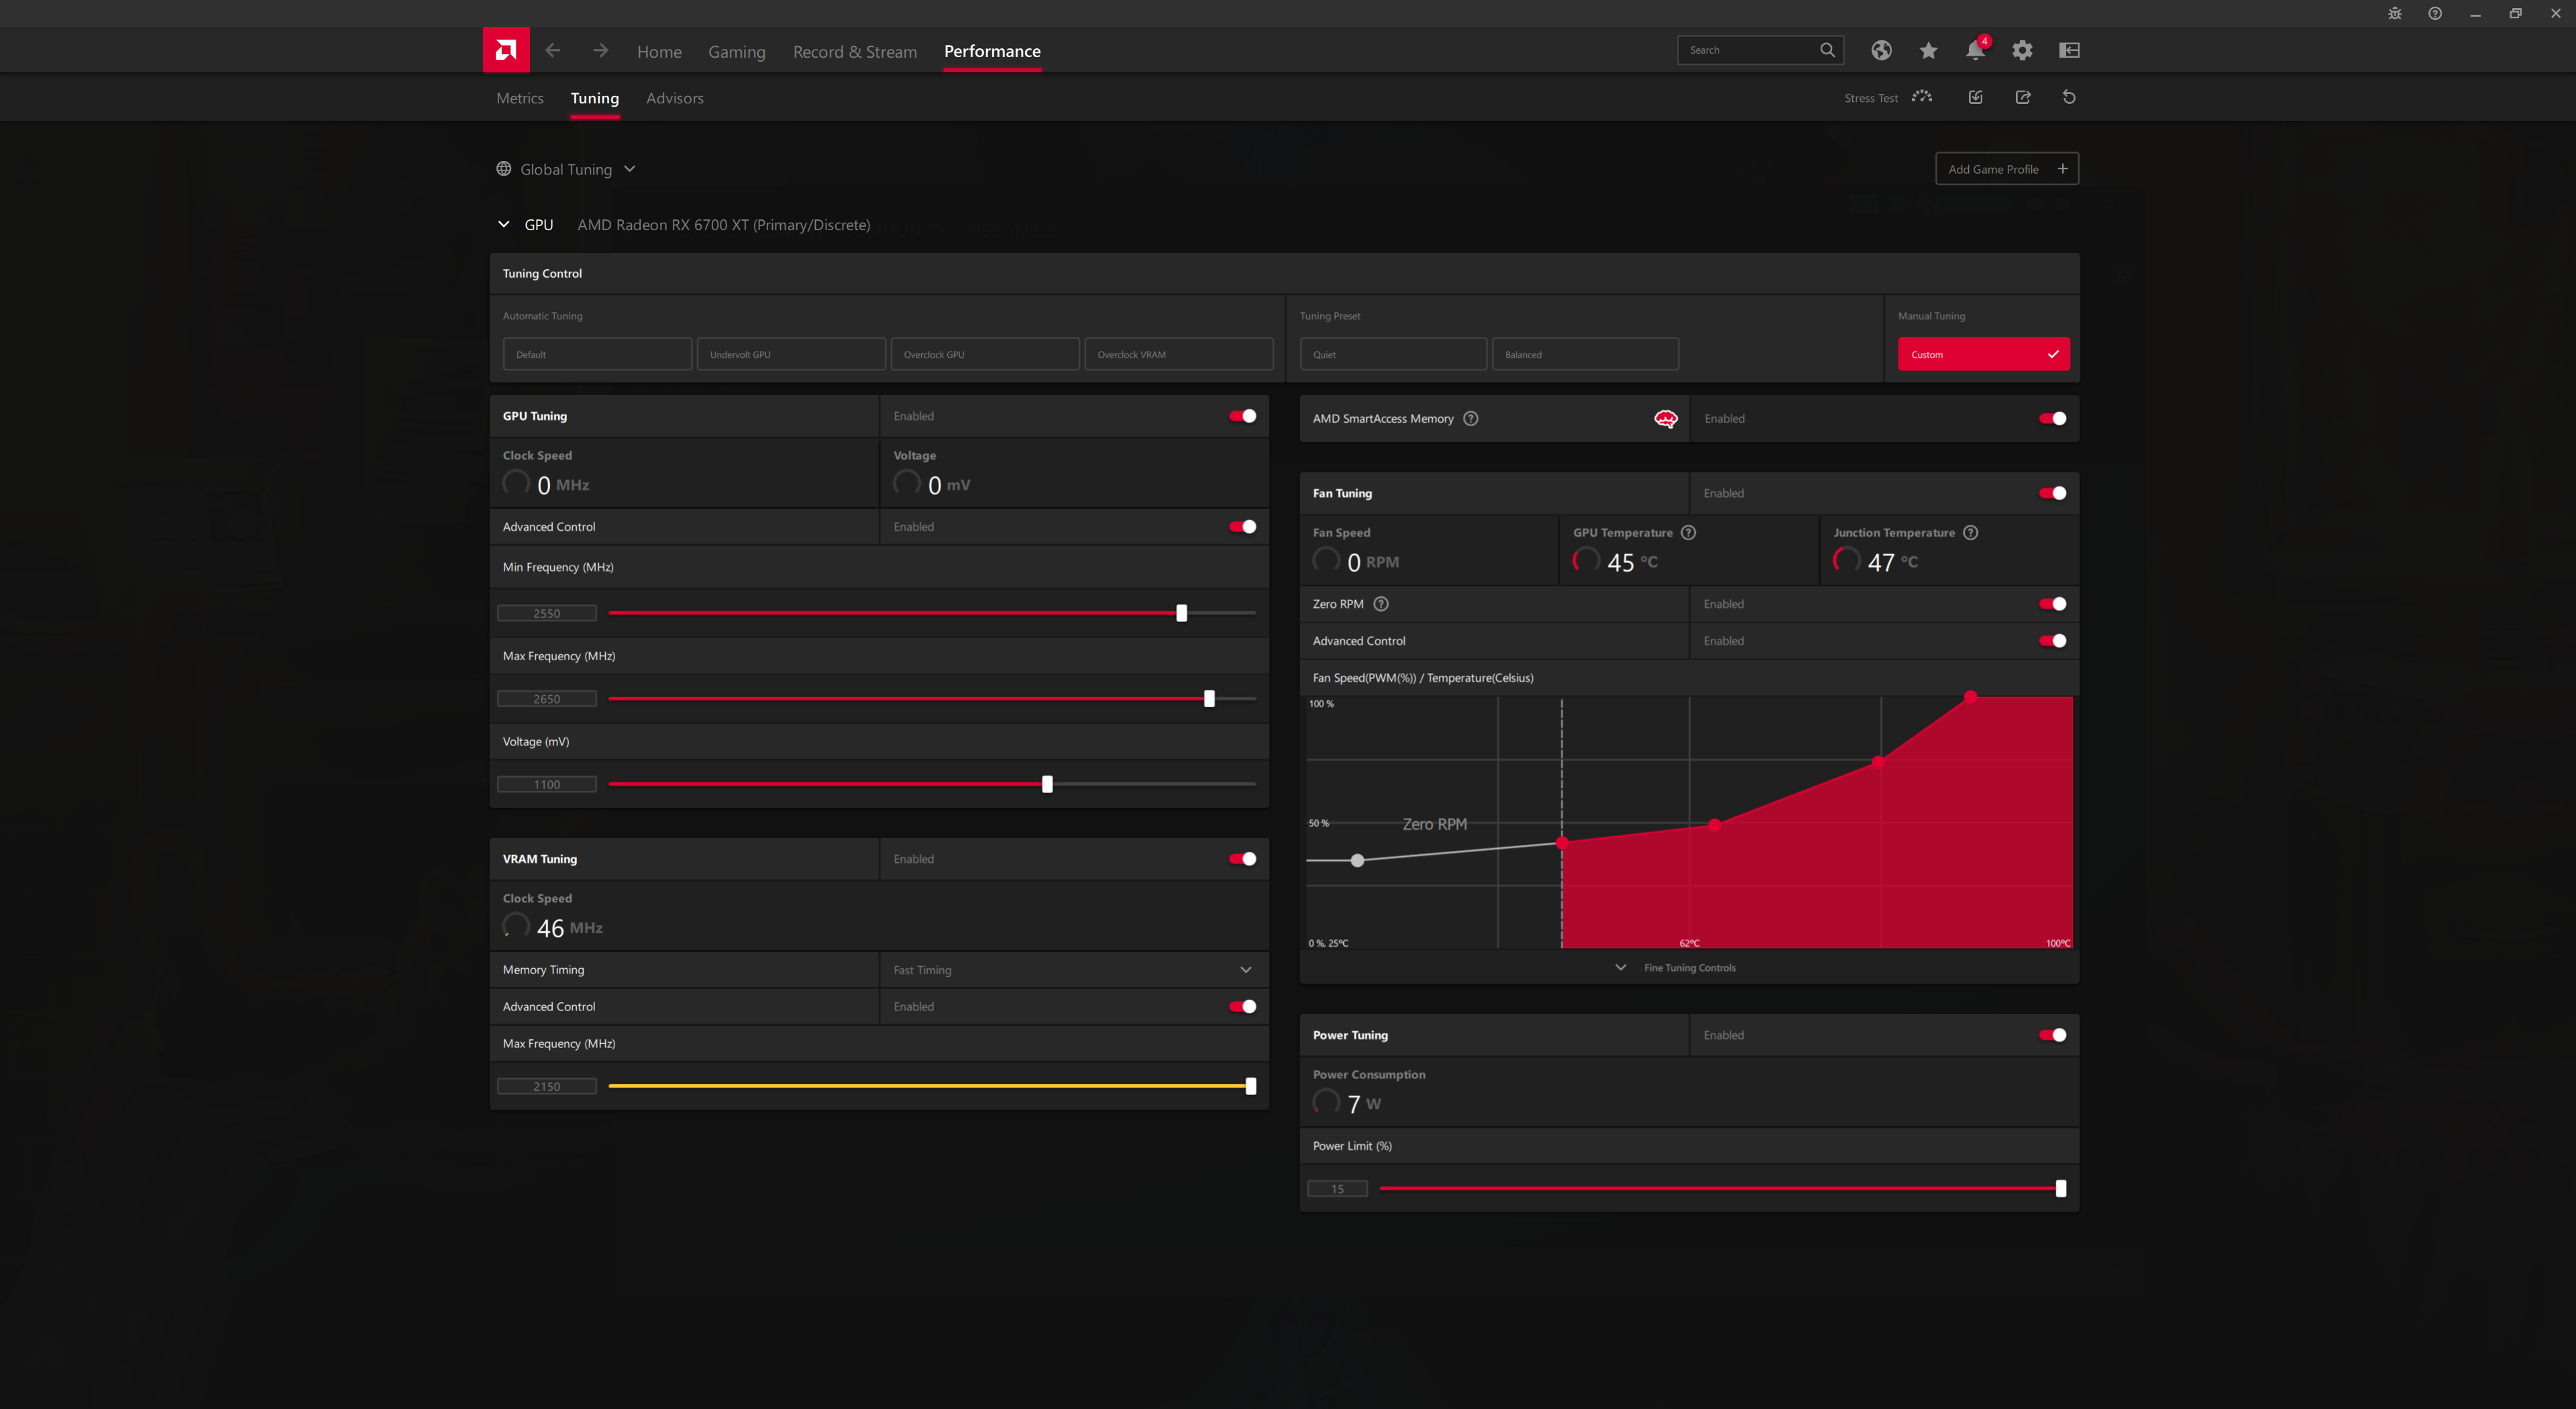This screenshot has height=1409, width=2576.
Task: Choose the Quiet tuning preset
Action: [x=1393, y=354]
